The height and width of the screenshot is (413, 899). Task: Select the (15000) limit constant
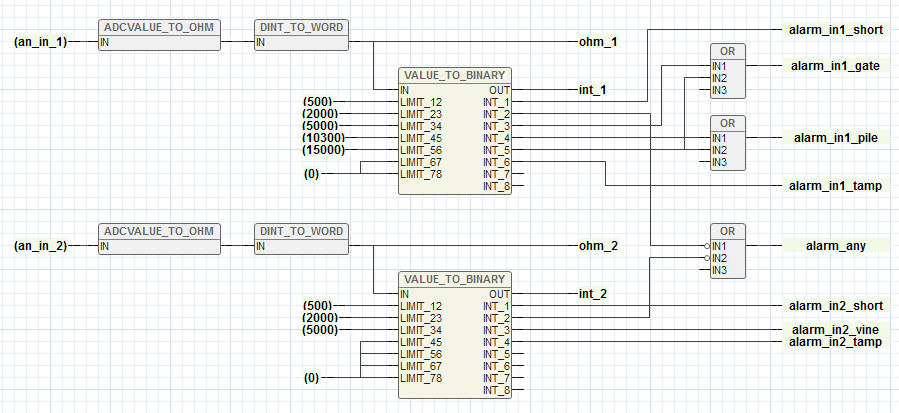pos(322,150)
